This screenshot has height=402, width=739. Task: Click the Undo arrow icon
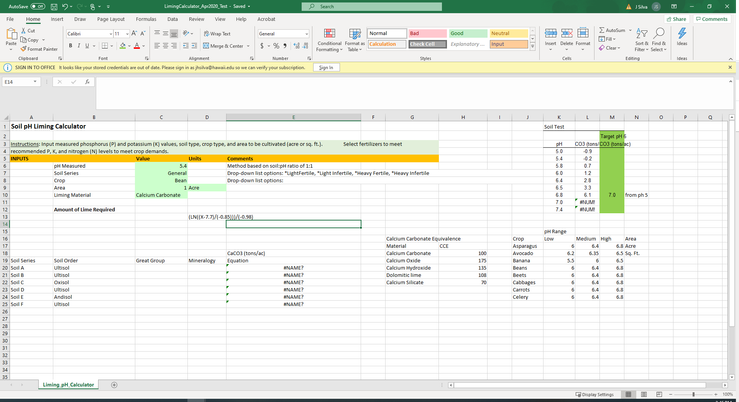pyautogui.click(x=65, y=7)
